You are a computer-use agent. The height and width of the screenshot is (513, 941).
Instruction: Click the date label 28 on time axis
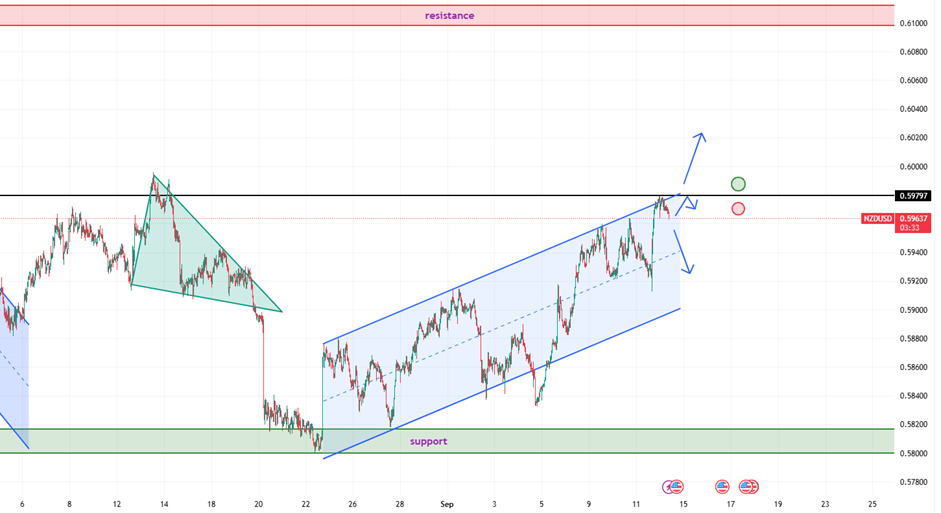tap(400, 505)
